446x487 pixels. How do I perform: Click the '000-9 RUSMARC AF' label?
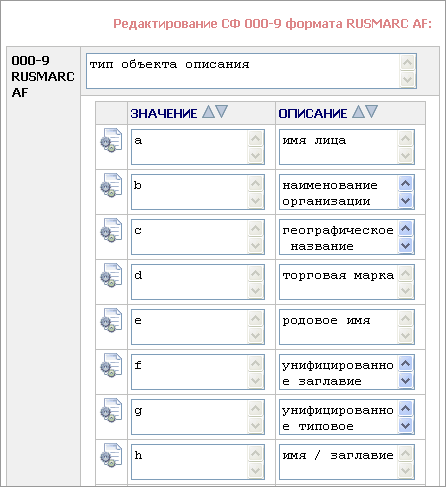point(43,77)
